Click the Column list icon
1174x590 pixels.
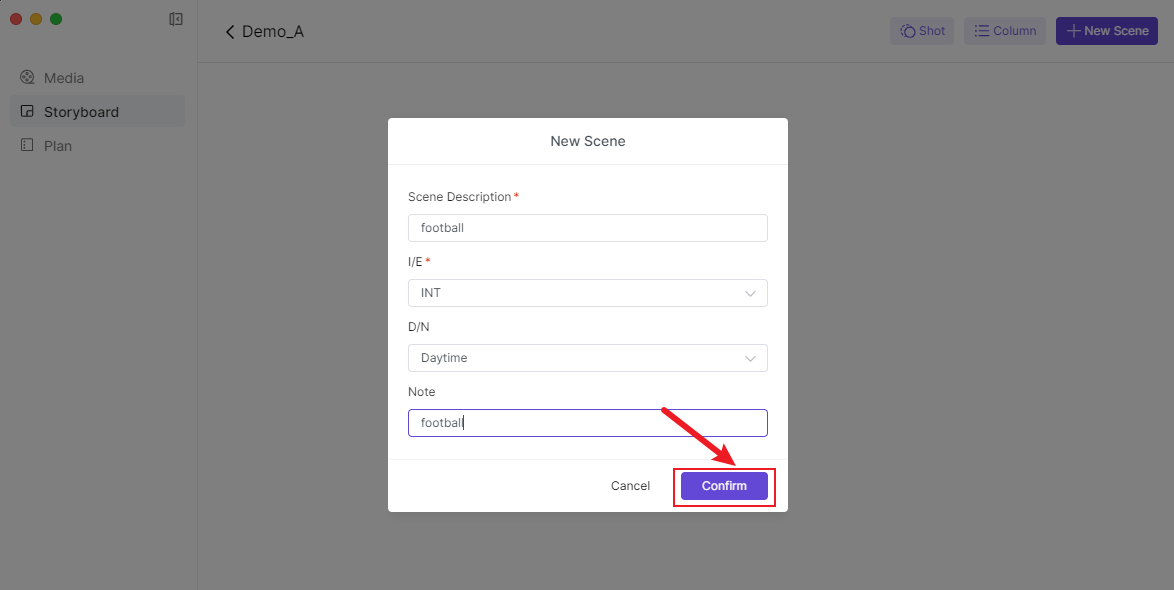982,31
